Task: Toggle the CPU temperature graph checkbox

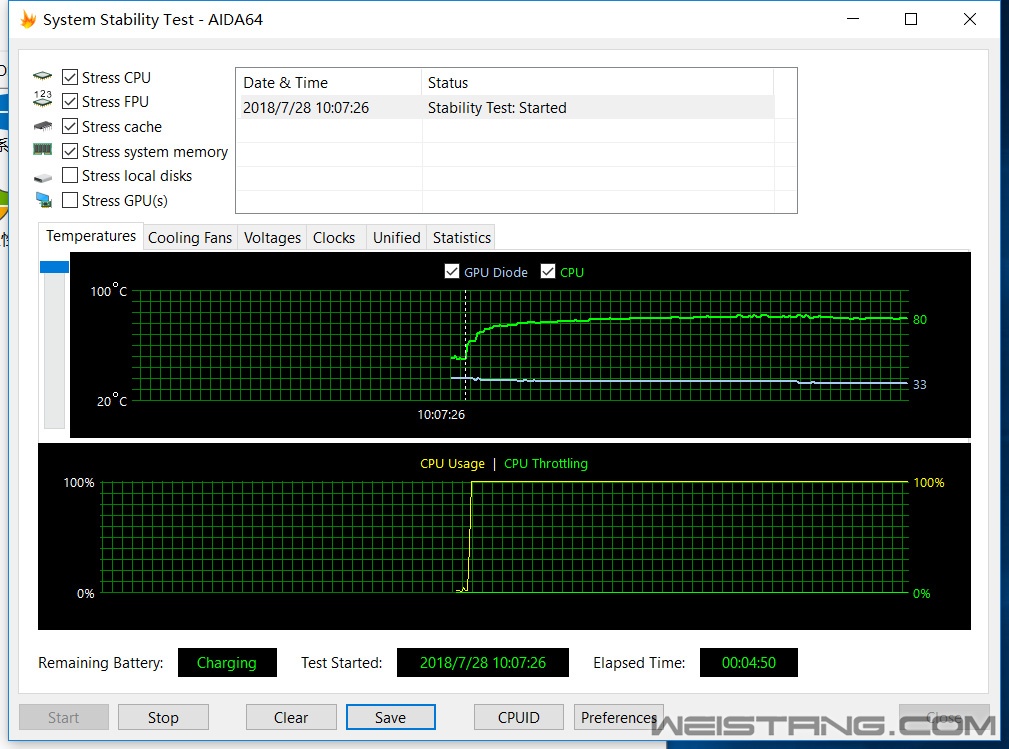Action: tap(548, 272)
